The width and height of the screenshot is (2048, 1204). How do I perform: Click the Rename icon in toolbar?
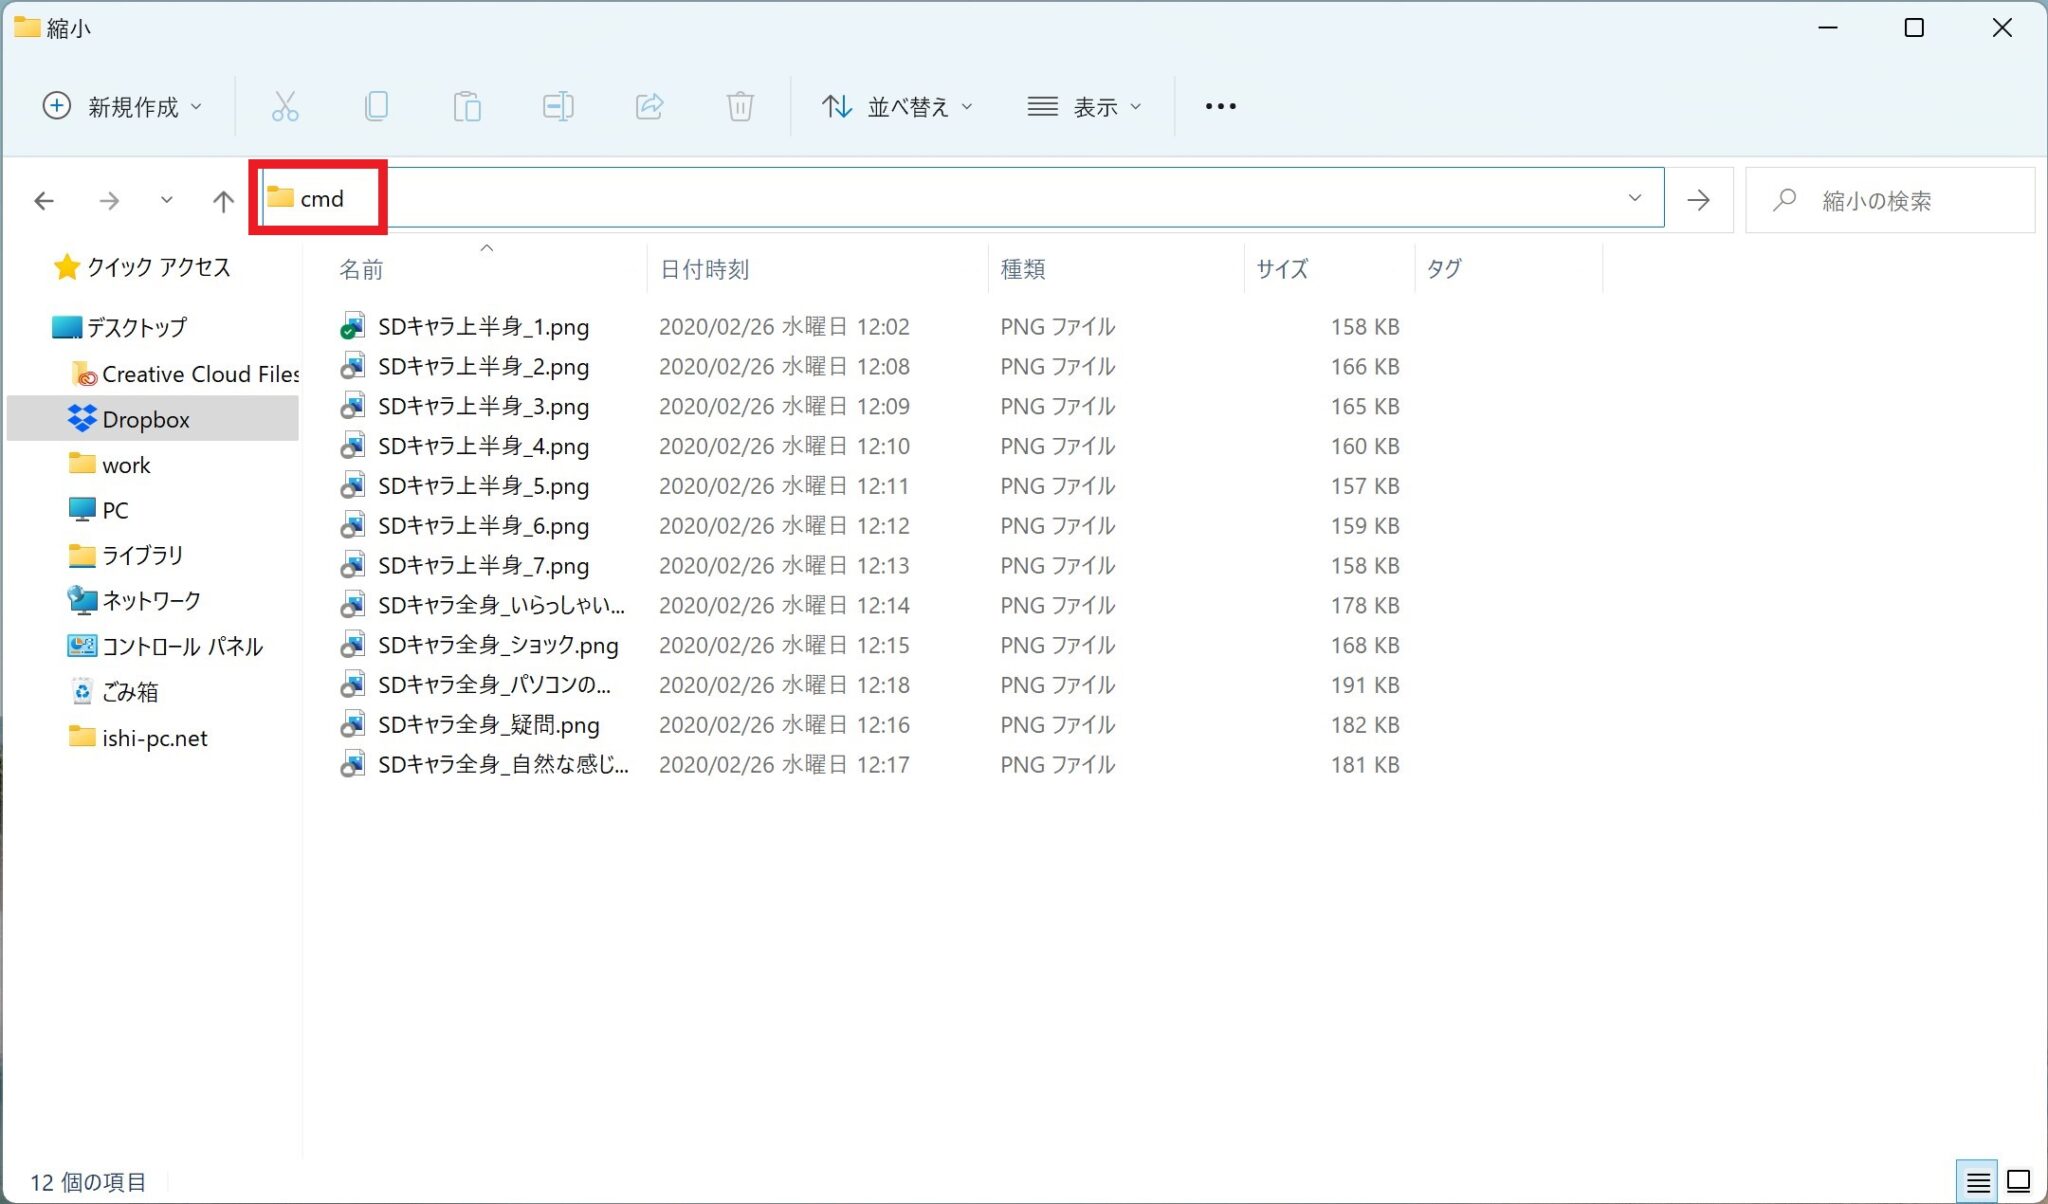[x=558, y=106]
